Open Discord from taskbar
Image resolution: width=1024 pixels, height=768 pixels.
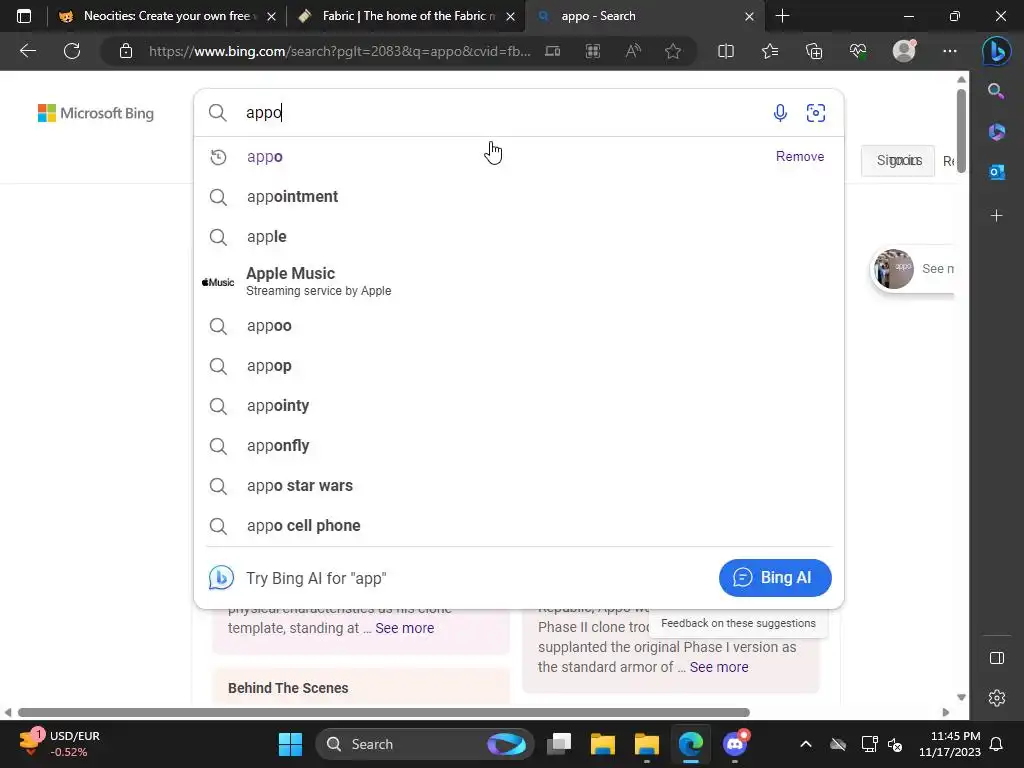pyautogui.click(x=735, y=744)
